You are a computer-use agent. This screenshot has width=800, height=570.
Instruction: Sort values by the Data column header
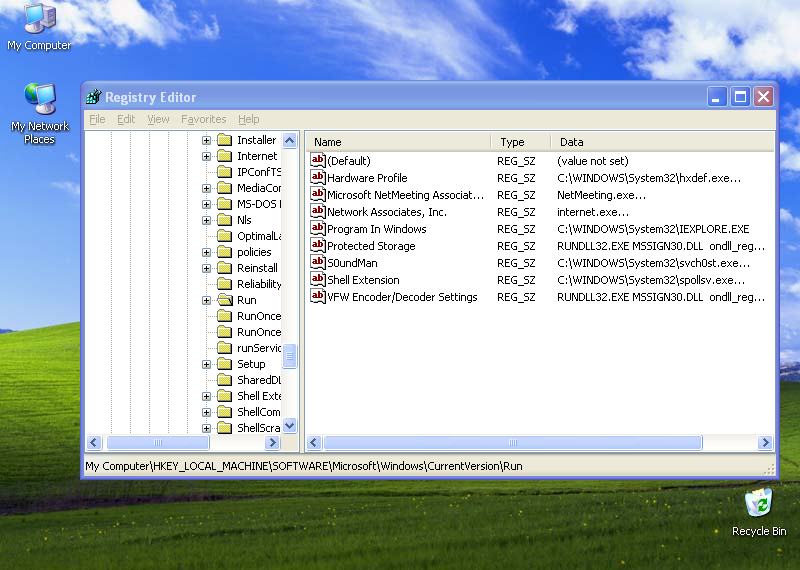[x=662, y=142]
